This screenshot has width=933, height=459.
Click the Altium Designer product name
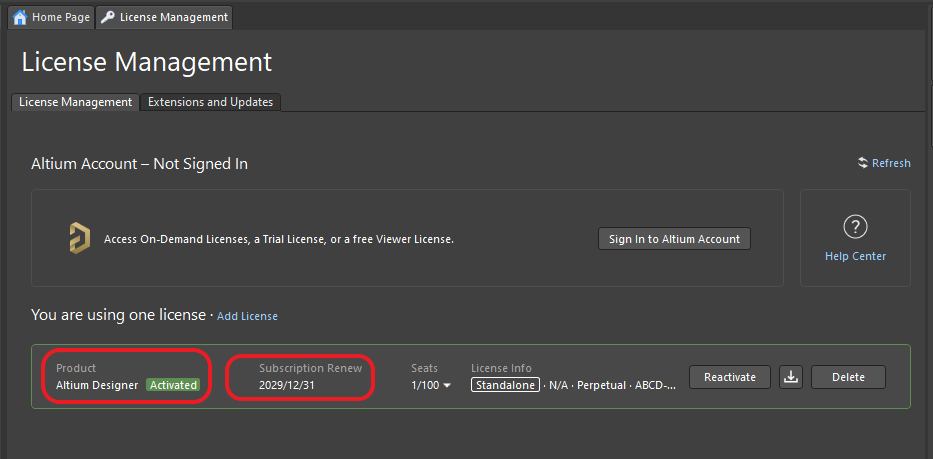(97, 385)
